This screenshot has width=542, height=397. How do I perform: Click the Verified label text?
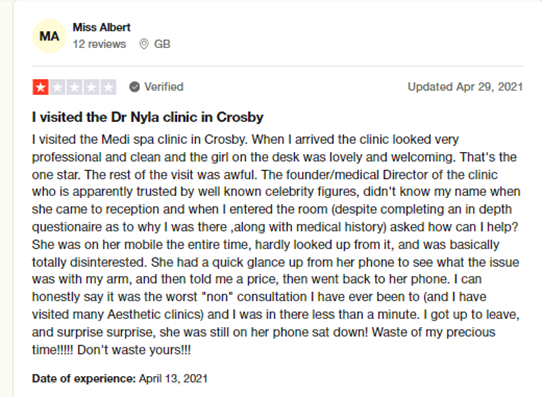(x=163, y=87)
